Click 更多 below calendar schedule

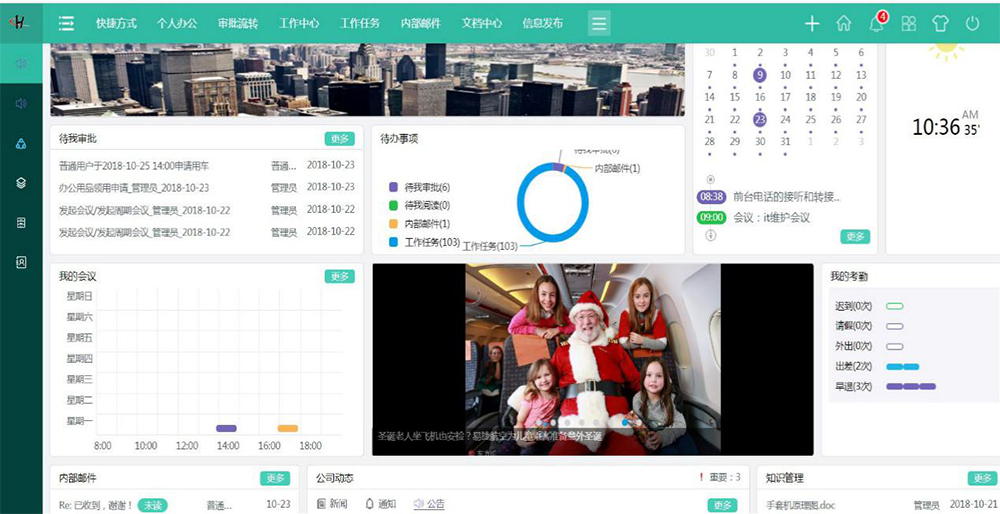point(855,237)
